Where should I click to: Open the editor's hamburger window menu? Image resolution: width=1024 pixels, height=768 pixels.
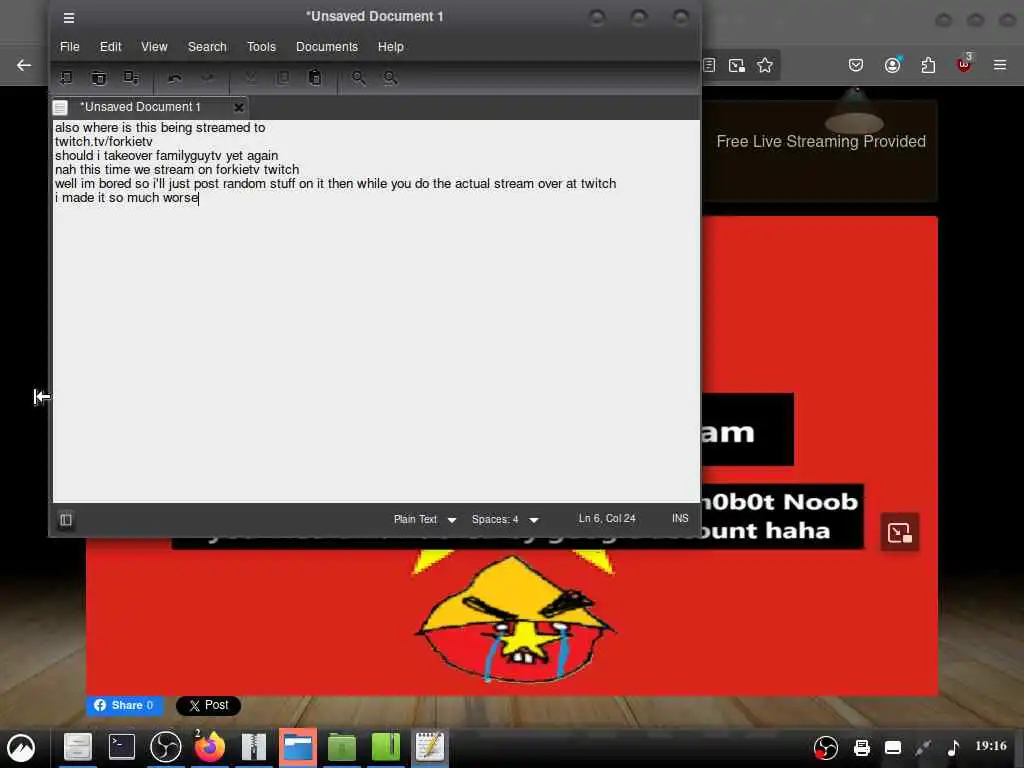(x=69, y=18)
